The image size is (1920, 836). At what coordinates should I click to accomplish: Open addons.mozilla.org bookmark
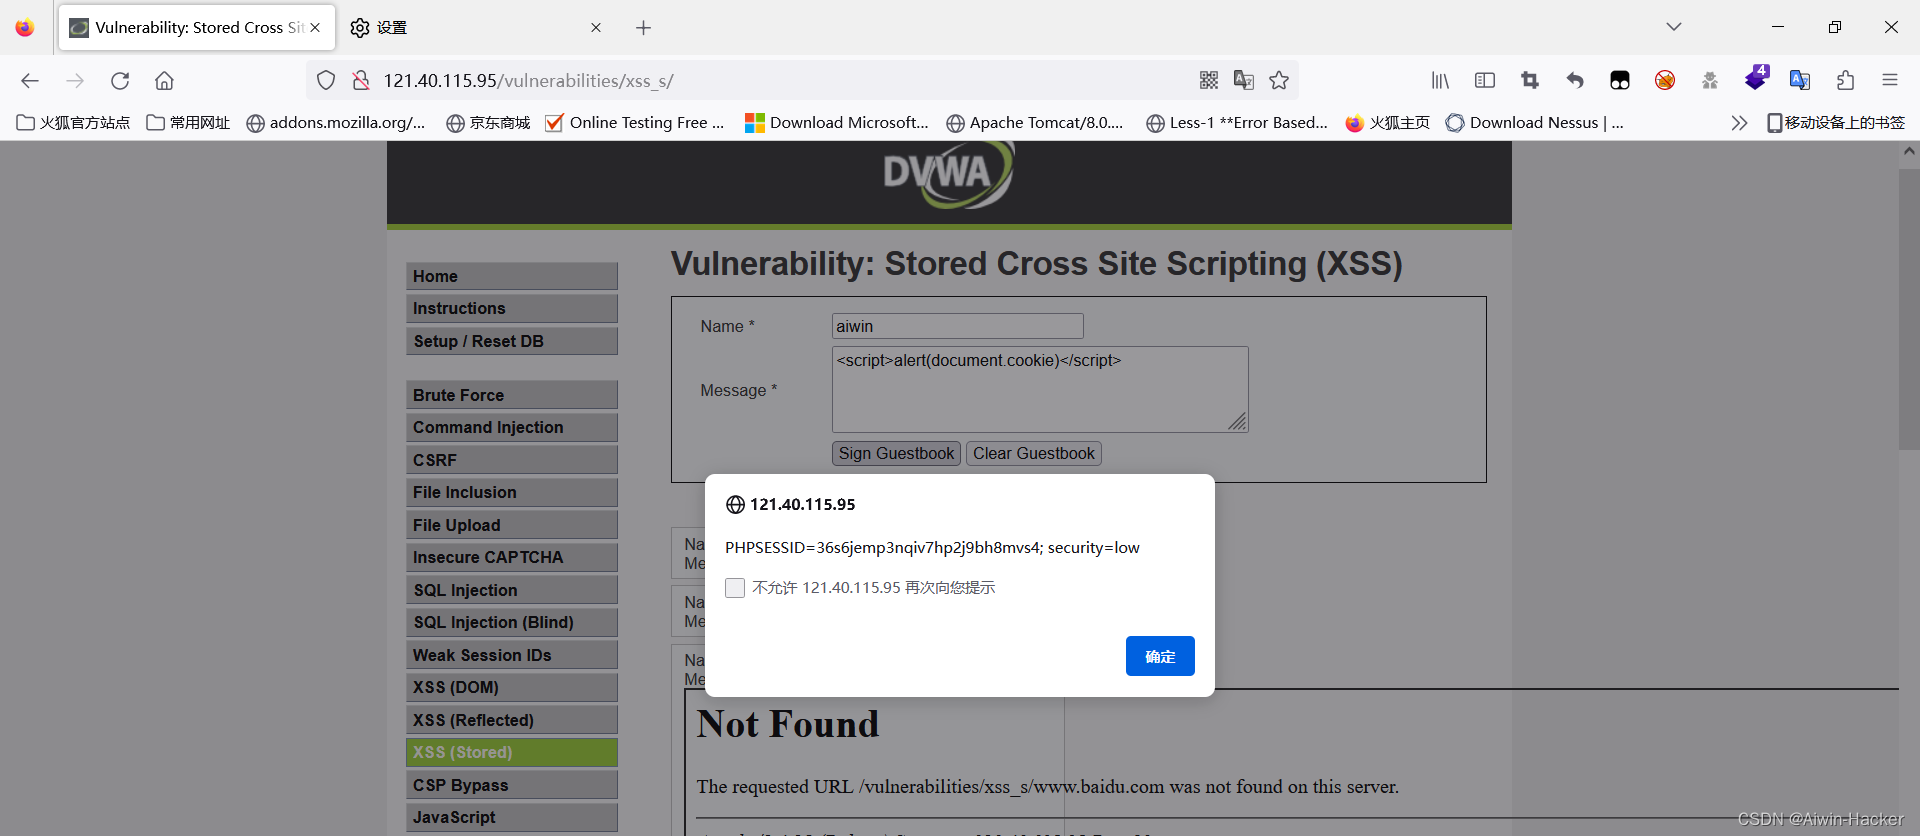(336, 123)
